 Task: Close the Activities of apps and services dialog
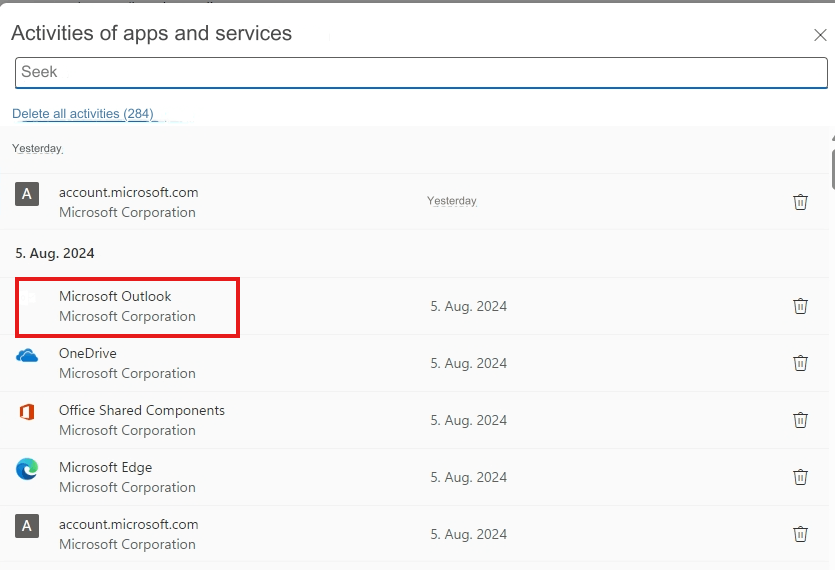[x=820, y=35]
